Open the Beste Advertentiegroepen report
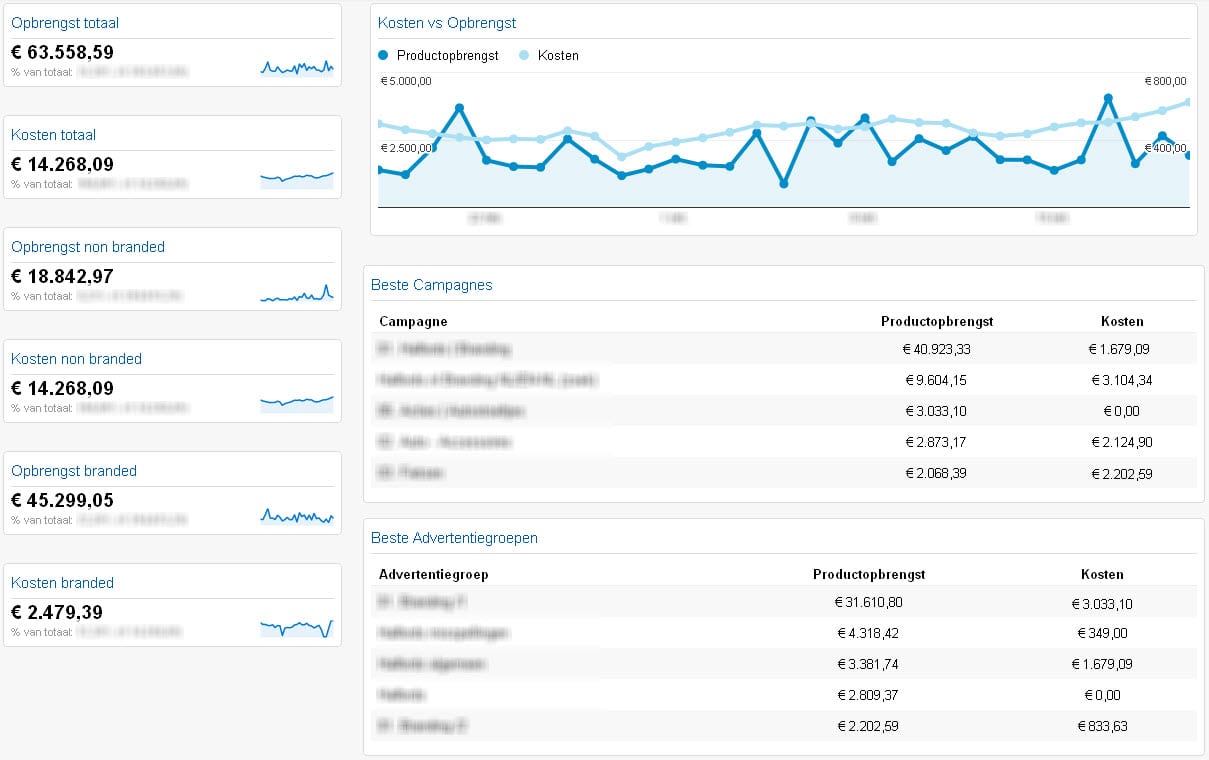1209x760 pixels. [x=456, y=538]
